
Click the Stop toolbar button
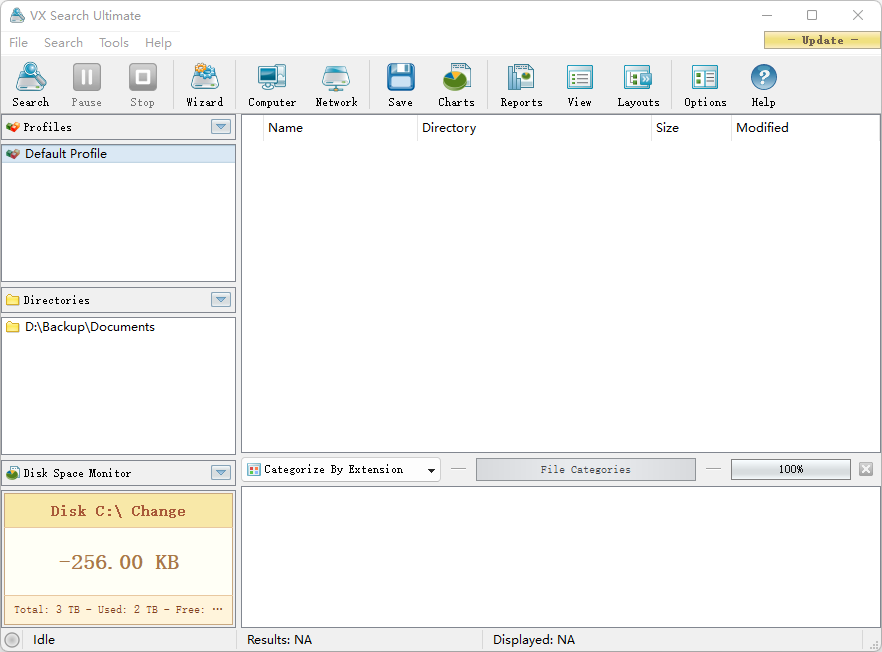click(142, 85)
